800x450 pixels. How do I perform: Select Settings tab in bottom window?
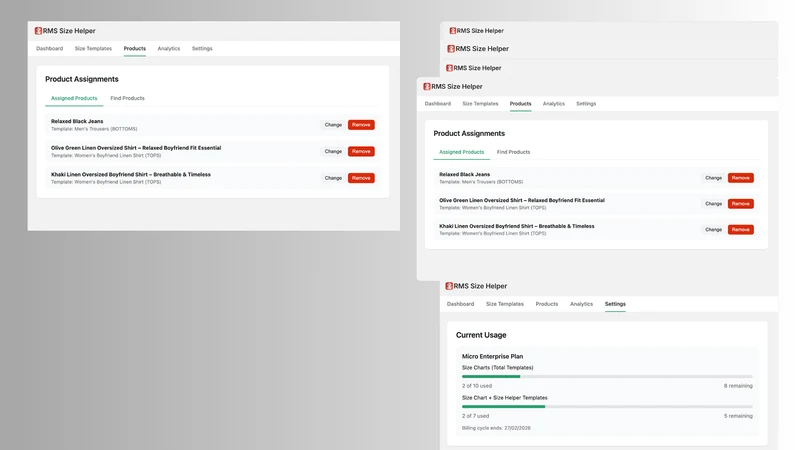[x=615, y=304]
